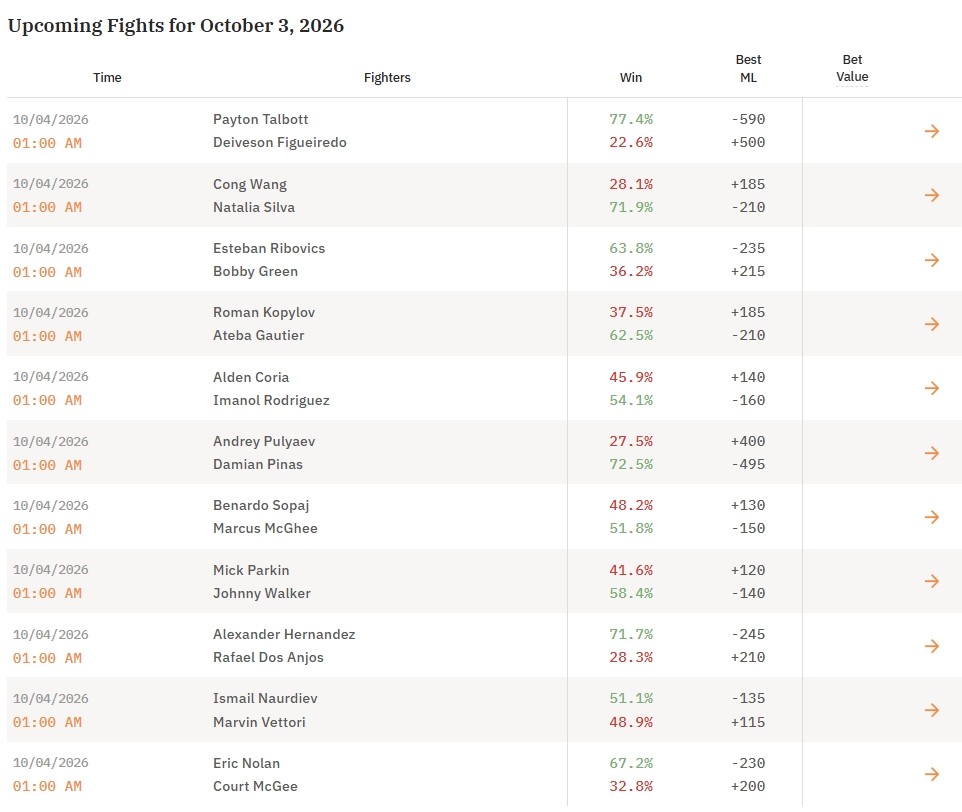This screenshot has height=812, width=962.
Task: Select fighter name Benardo Sopaj
Action: pyautogui.click(x=261, y=505)
